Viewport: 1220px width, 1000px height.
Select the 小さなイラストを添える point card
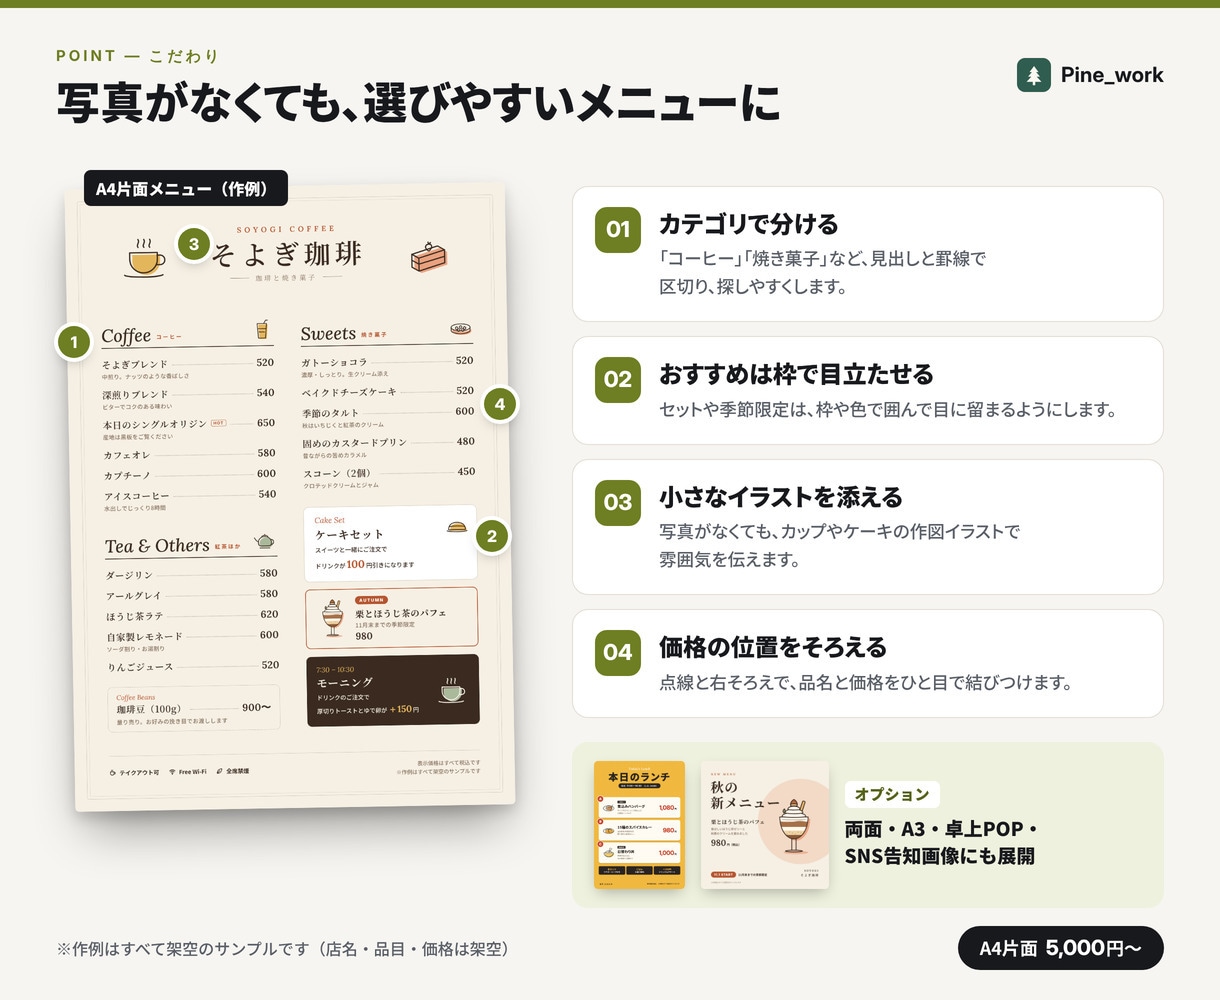coord(868,527)
